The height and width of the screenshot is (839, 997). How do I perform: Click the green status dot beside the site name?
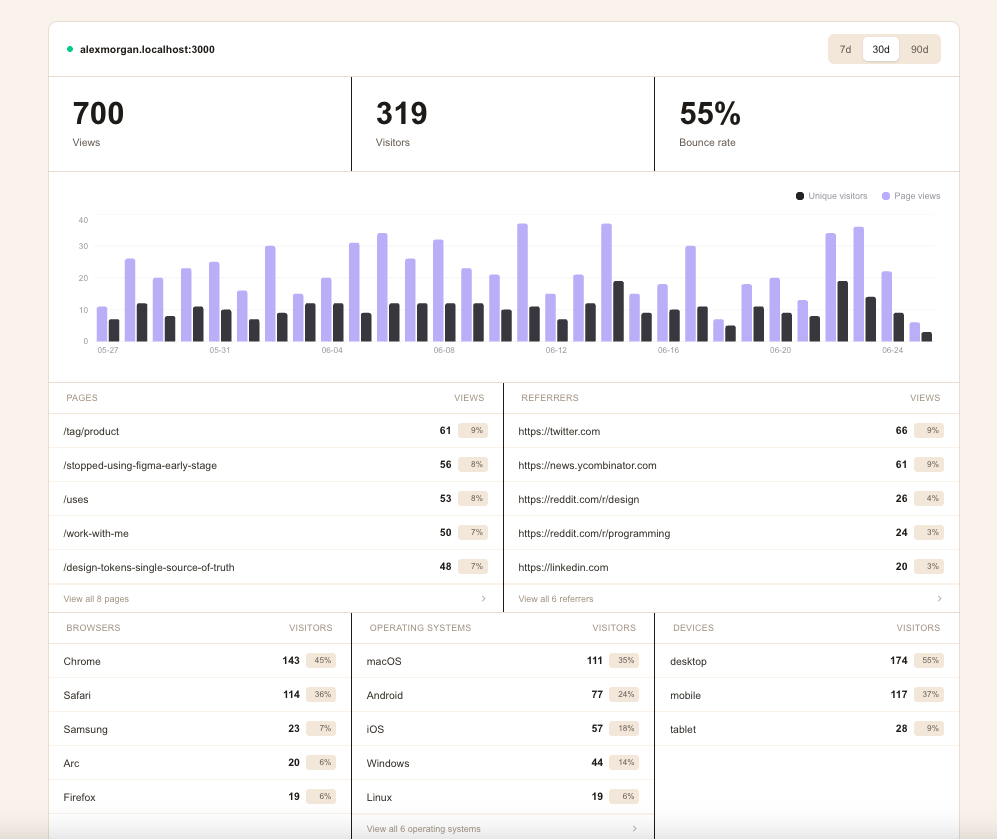pos(70,49)
